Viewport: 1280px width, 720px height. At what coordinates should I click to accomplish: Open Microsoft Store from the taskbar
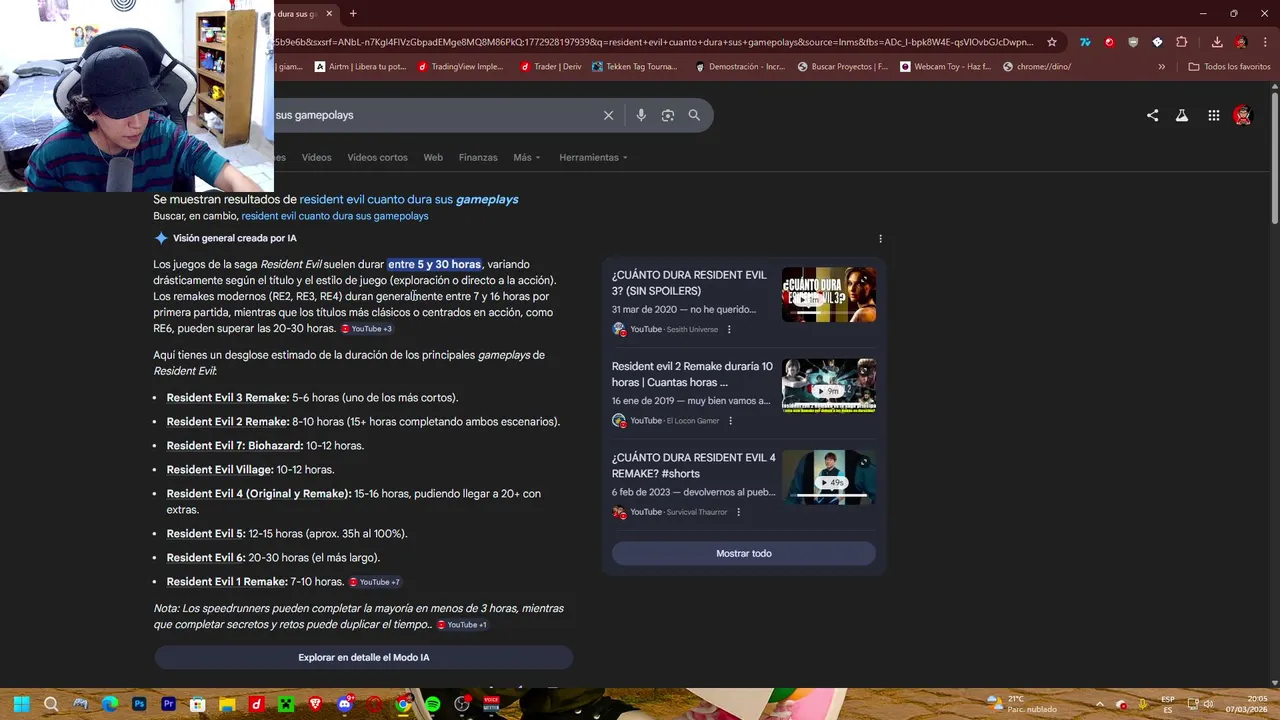[198, 704]
